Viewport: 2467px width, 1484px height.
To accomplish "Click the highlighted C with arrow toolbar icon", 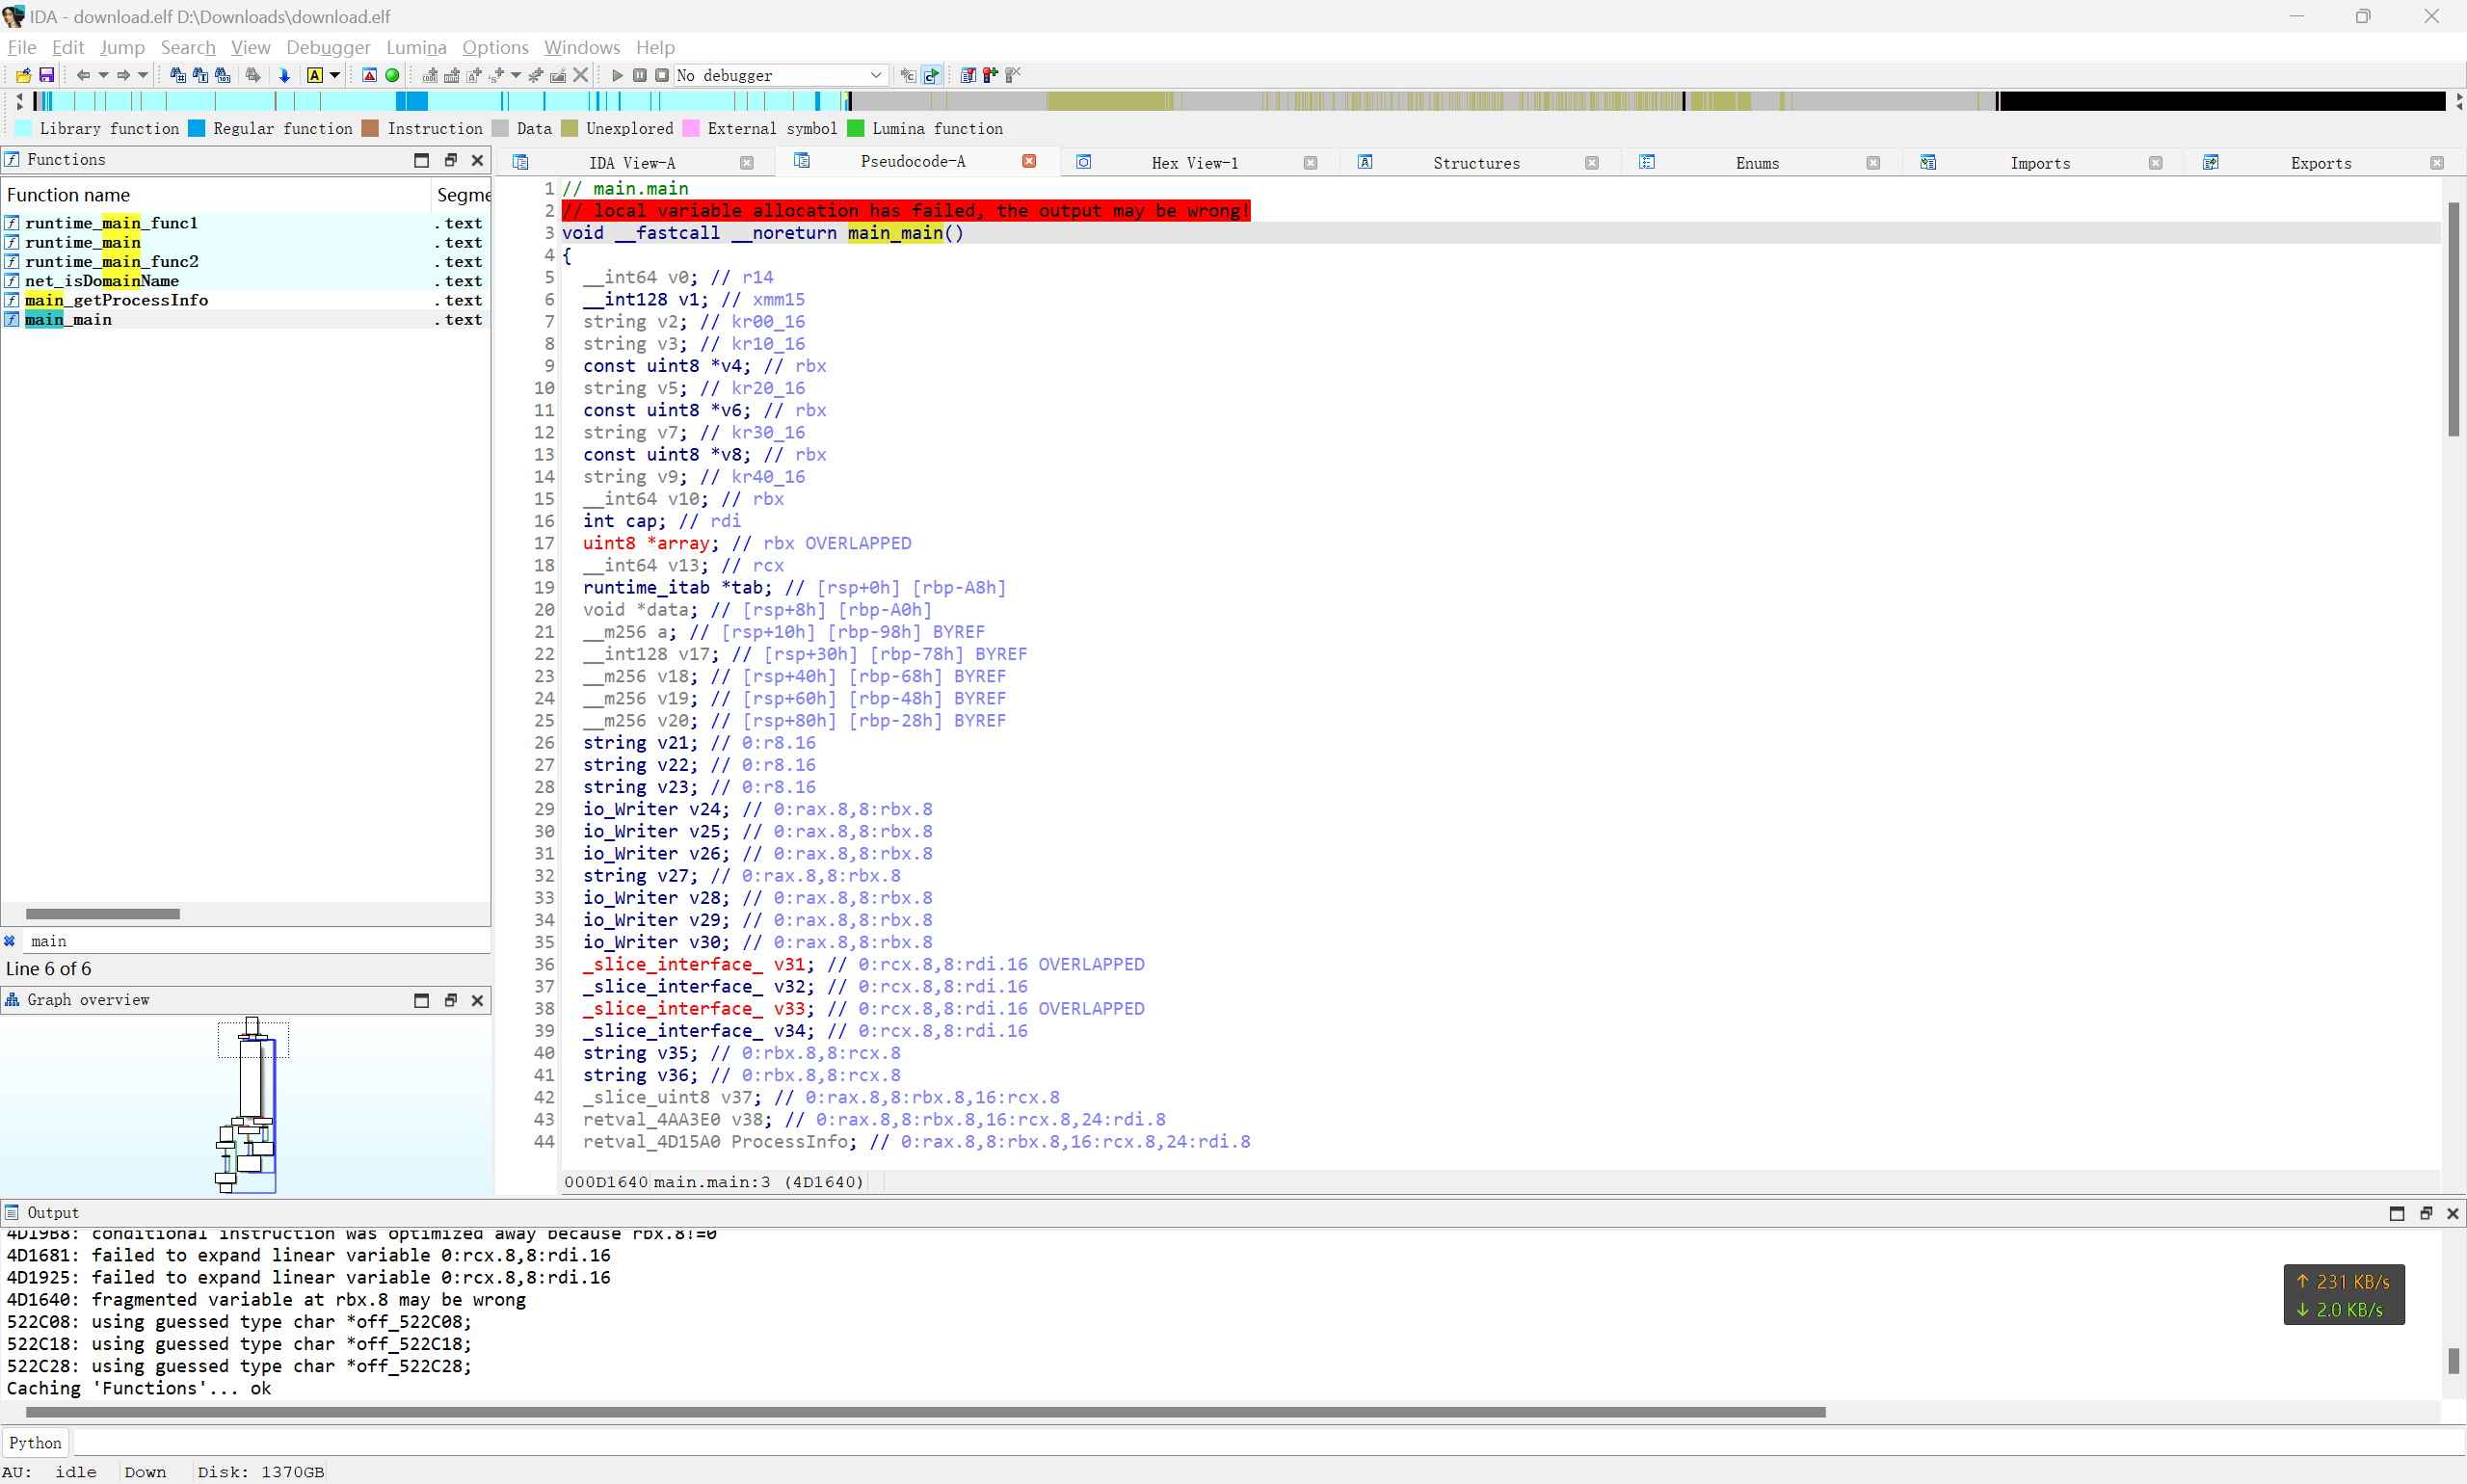I will [931, 75].
